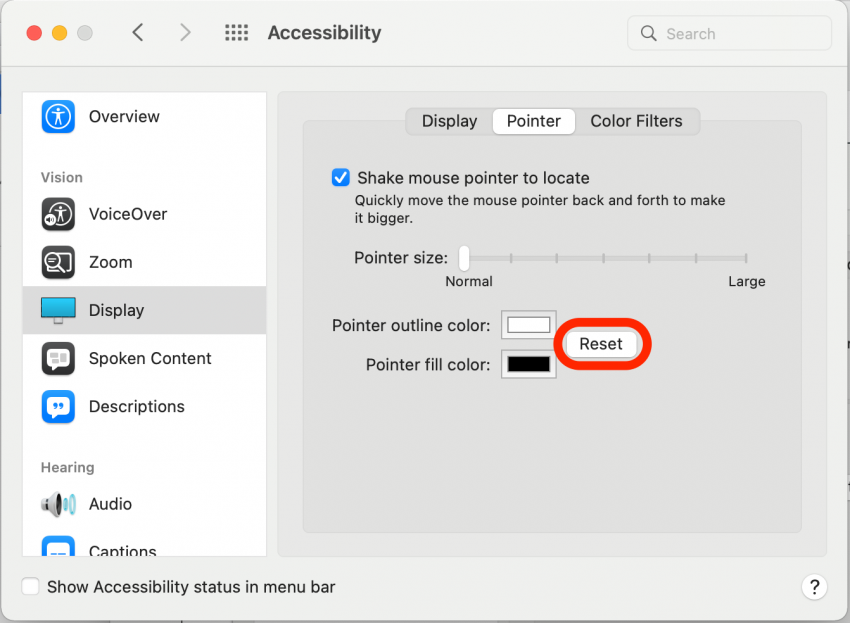Go forward with the right chevron
The width and height of the screenshot is (850, 623).
[x=185, y=33]
